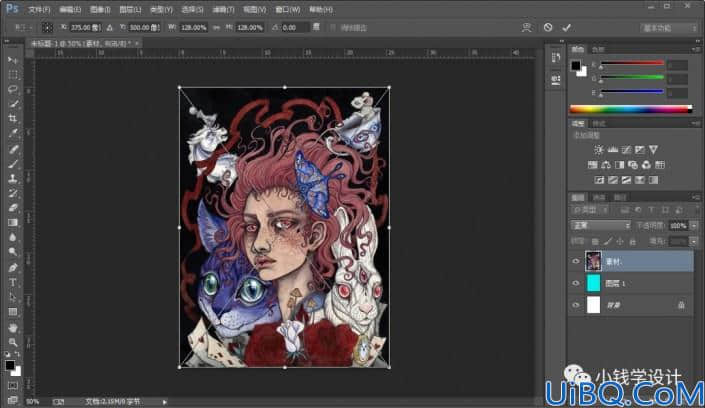
Task: Open the Adjustments panel flyout menu
Action: (x=696, y=123)
